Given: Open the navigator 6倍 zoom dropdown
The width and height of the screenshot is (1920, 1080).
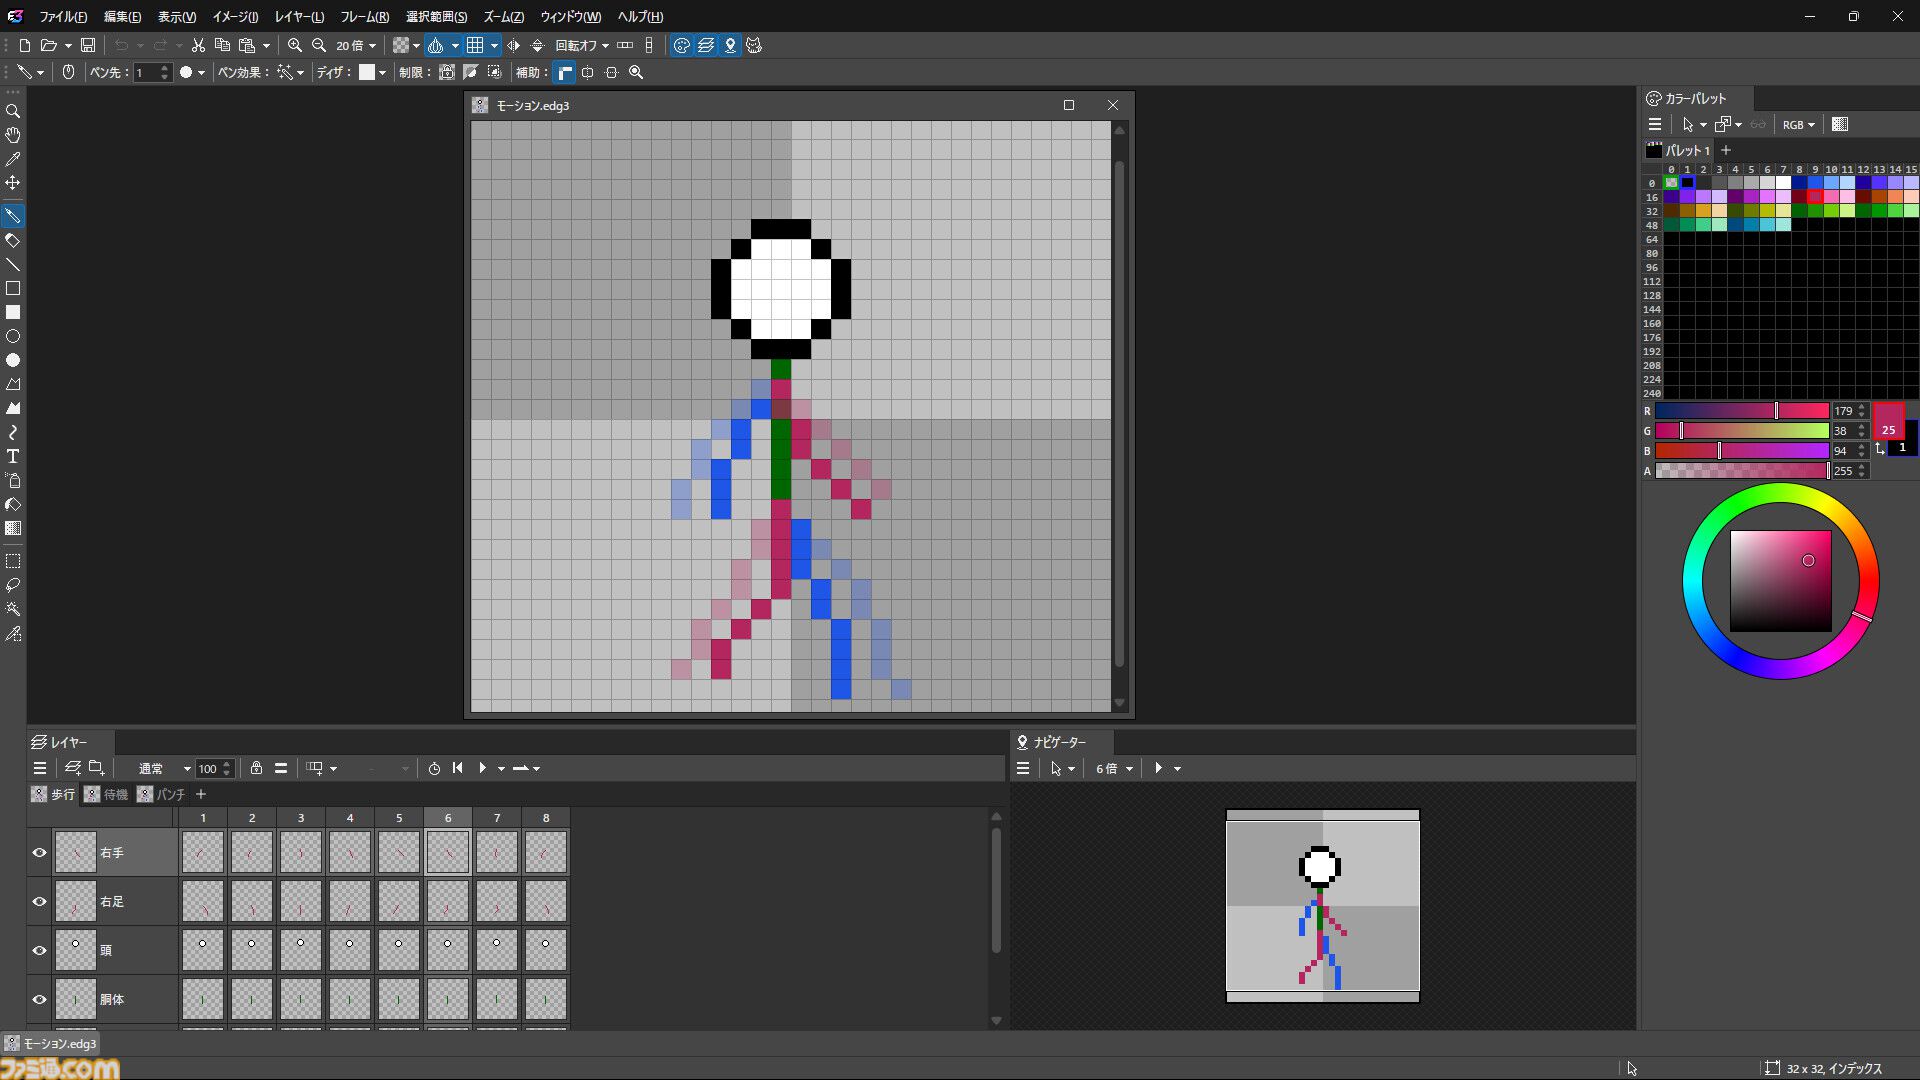Looking at the screenshot, I should point(1114,768).
